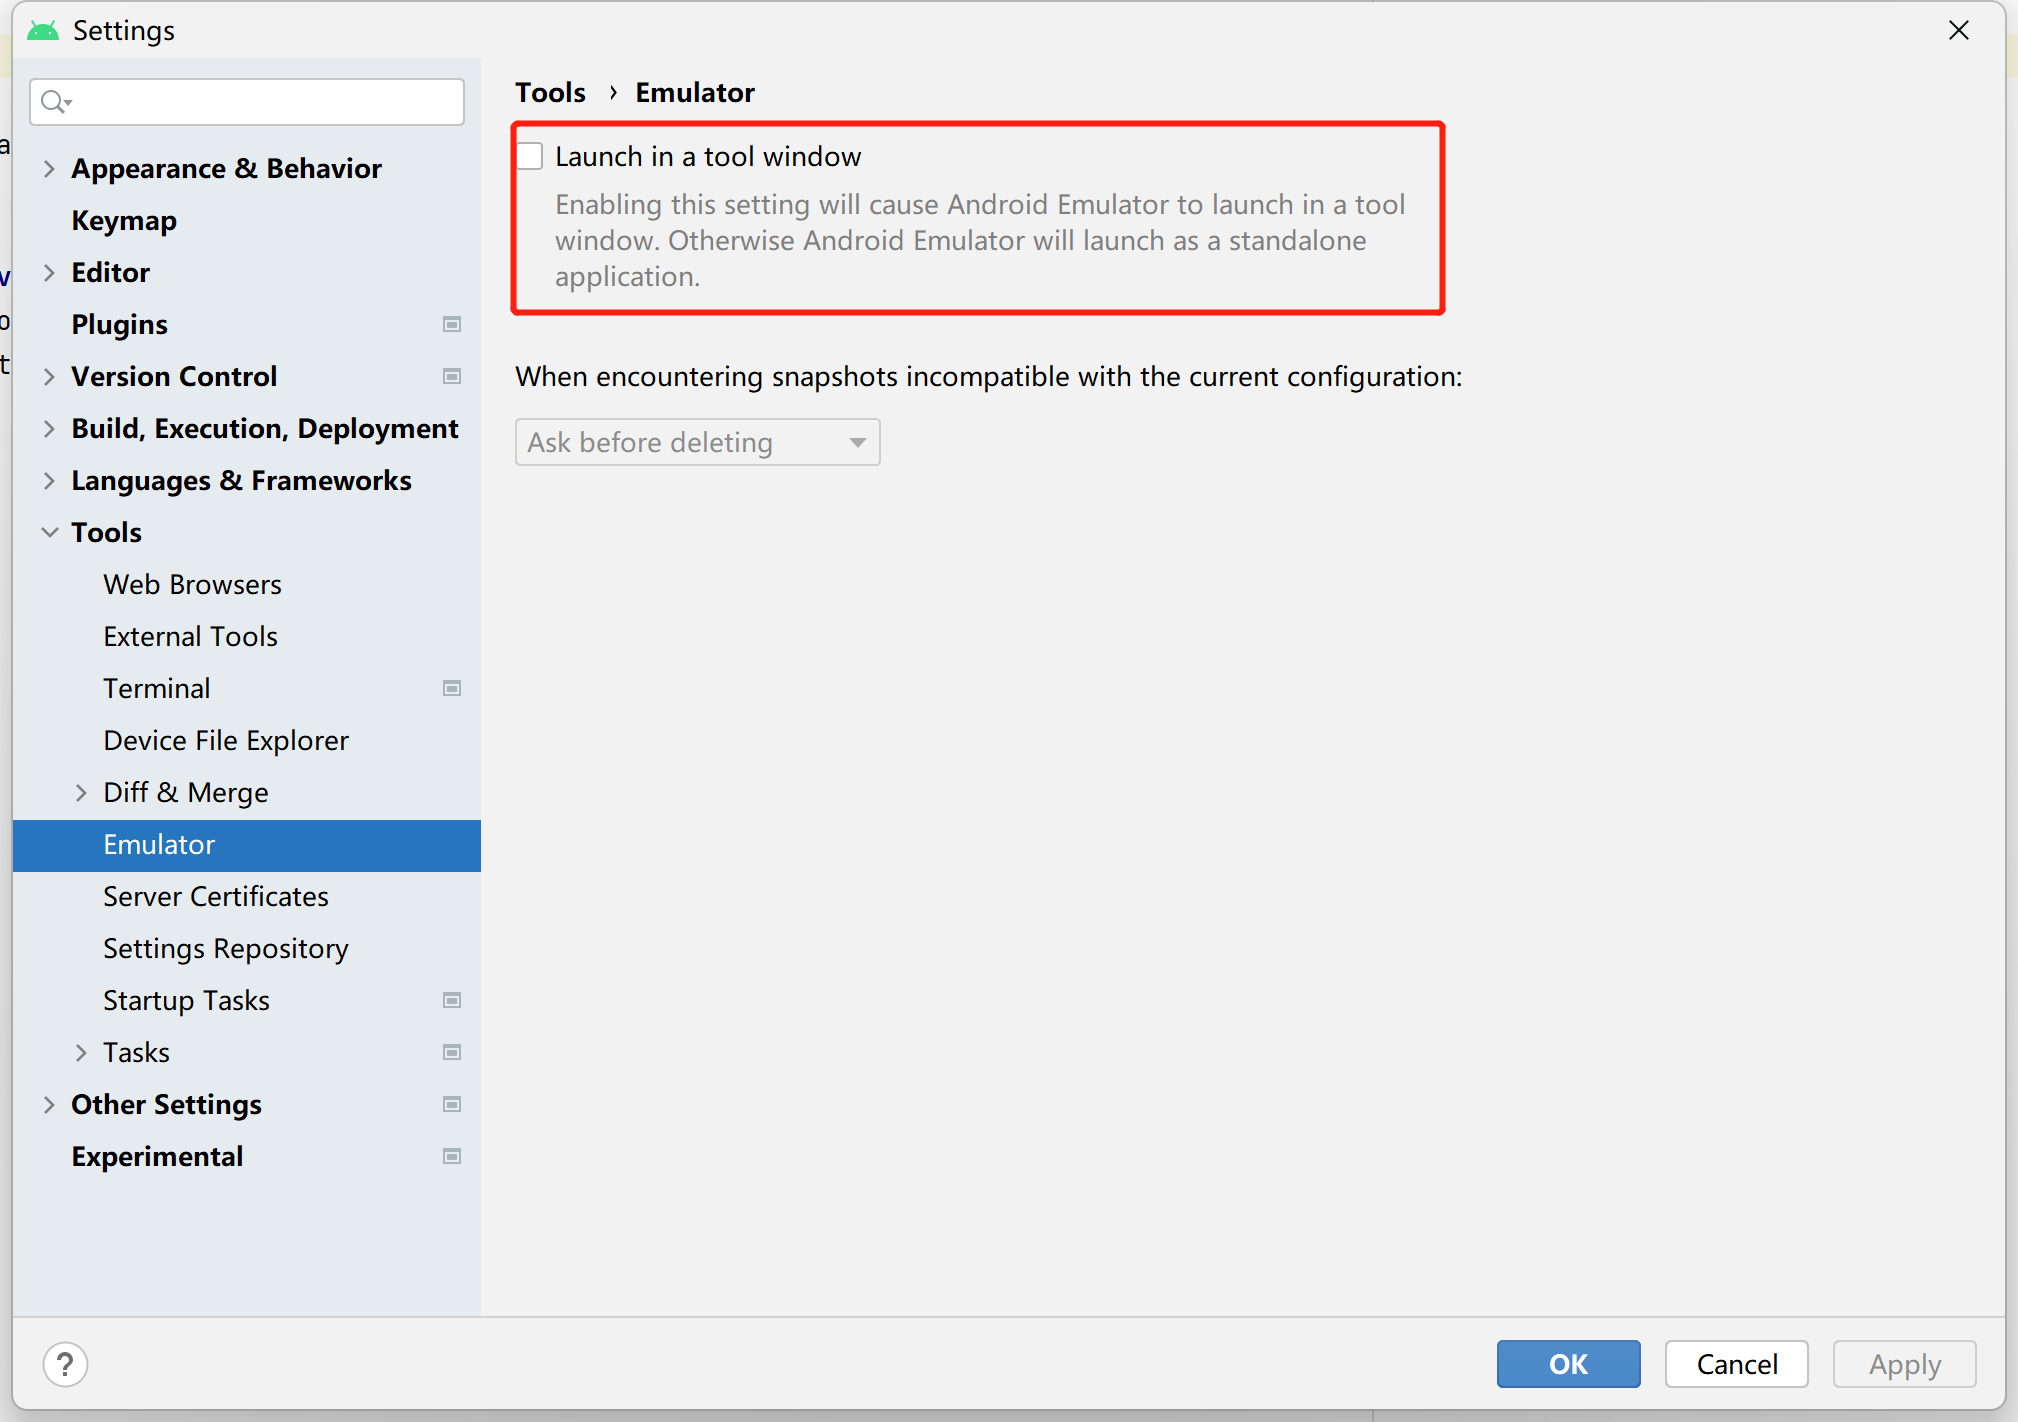2018x1422 pixels.
Task: Enable Launch in a tool window checkbox
Action: click(x=530, y=157)
